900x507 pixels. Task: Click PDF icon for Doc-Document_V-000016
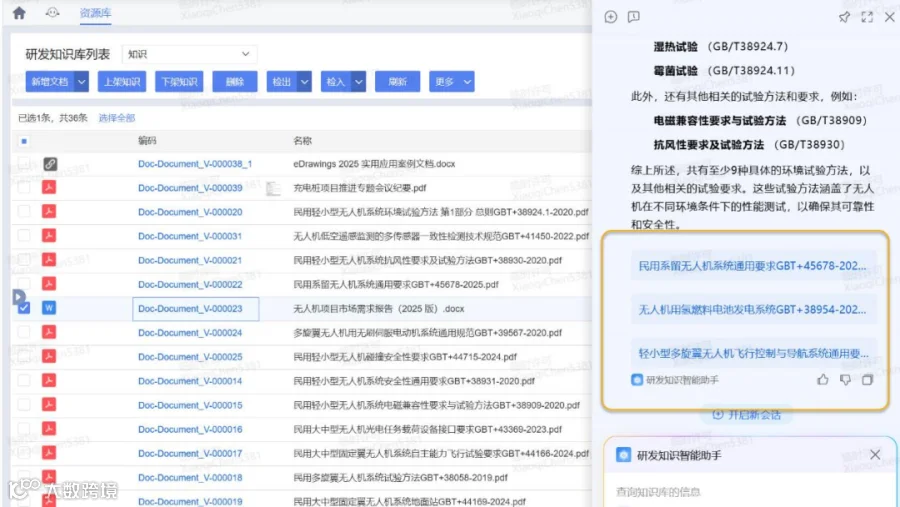[49, 428]
